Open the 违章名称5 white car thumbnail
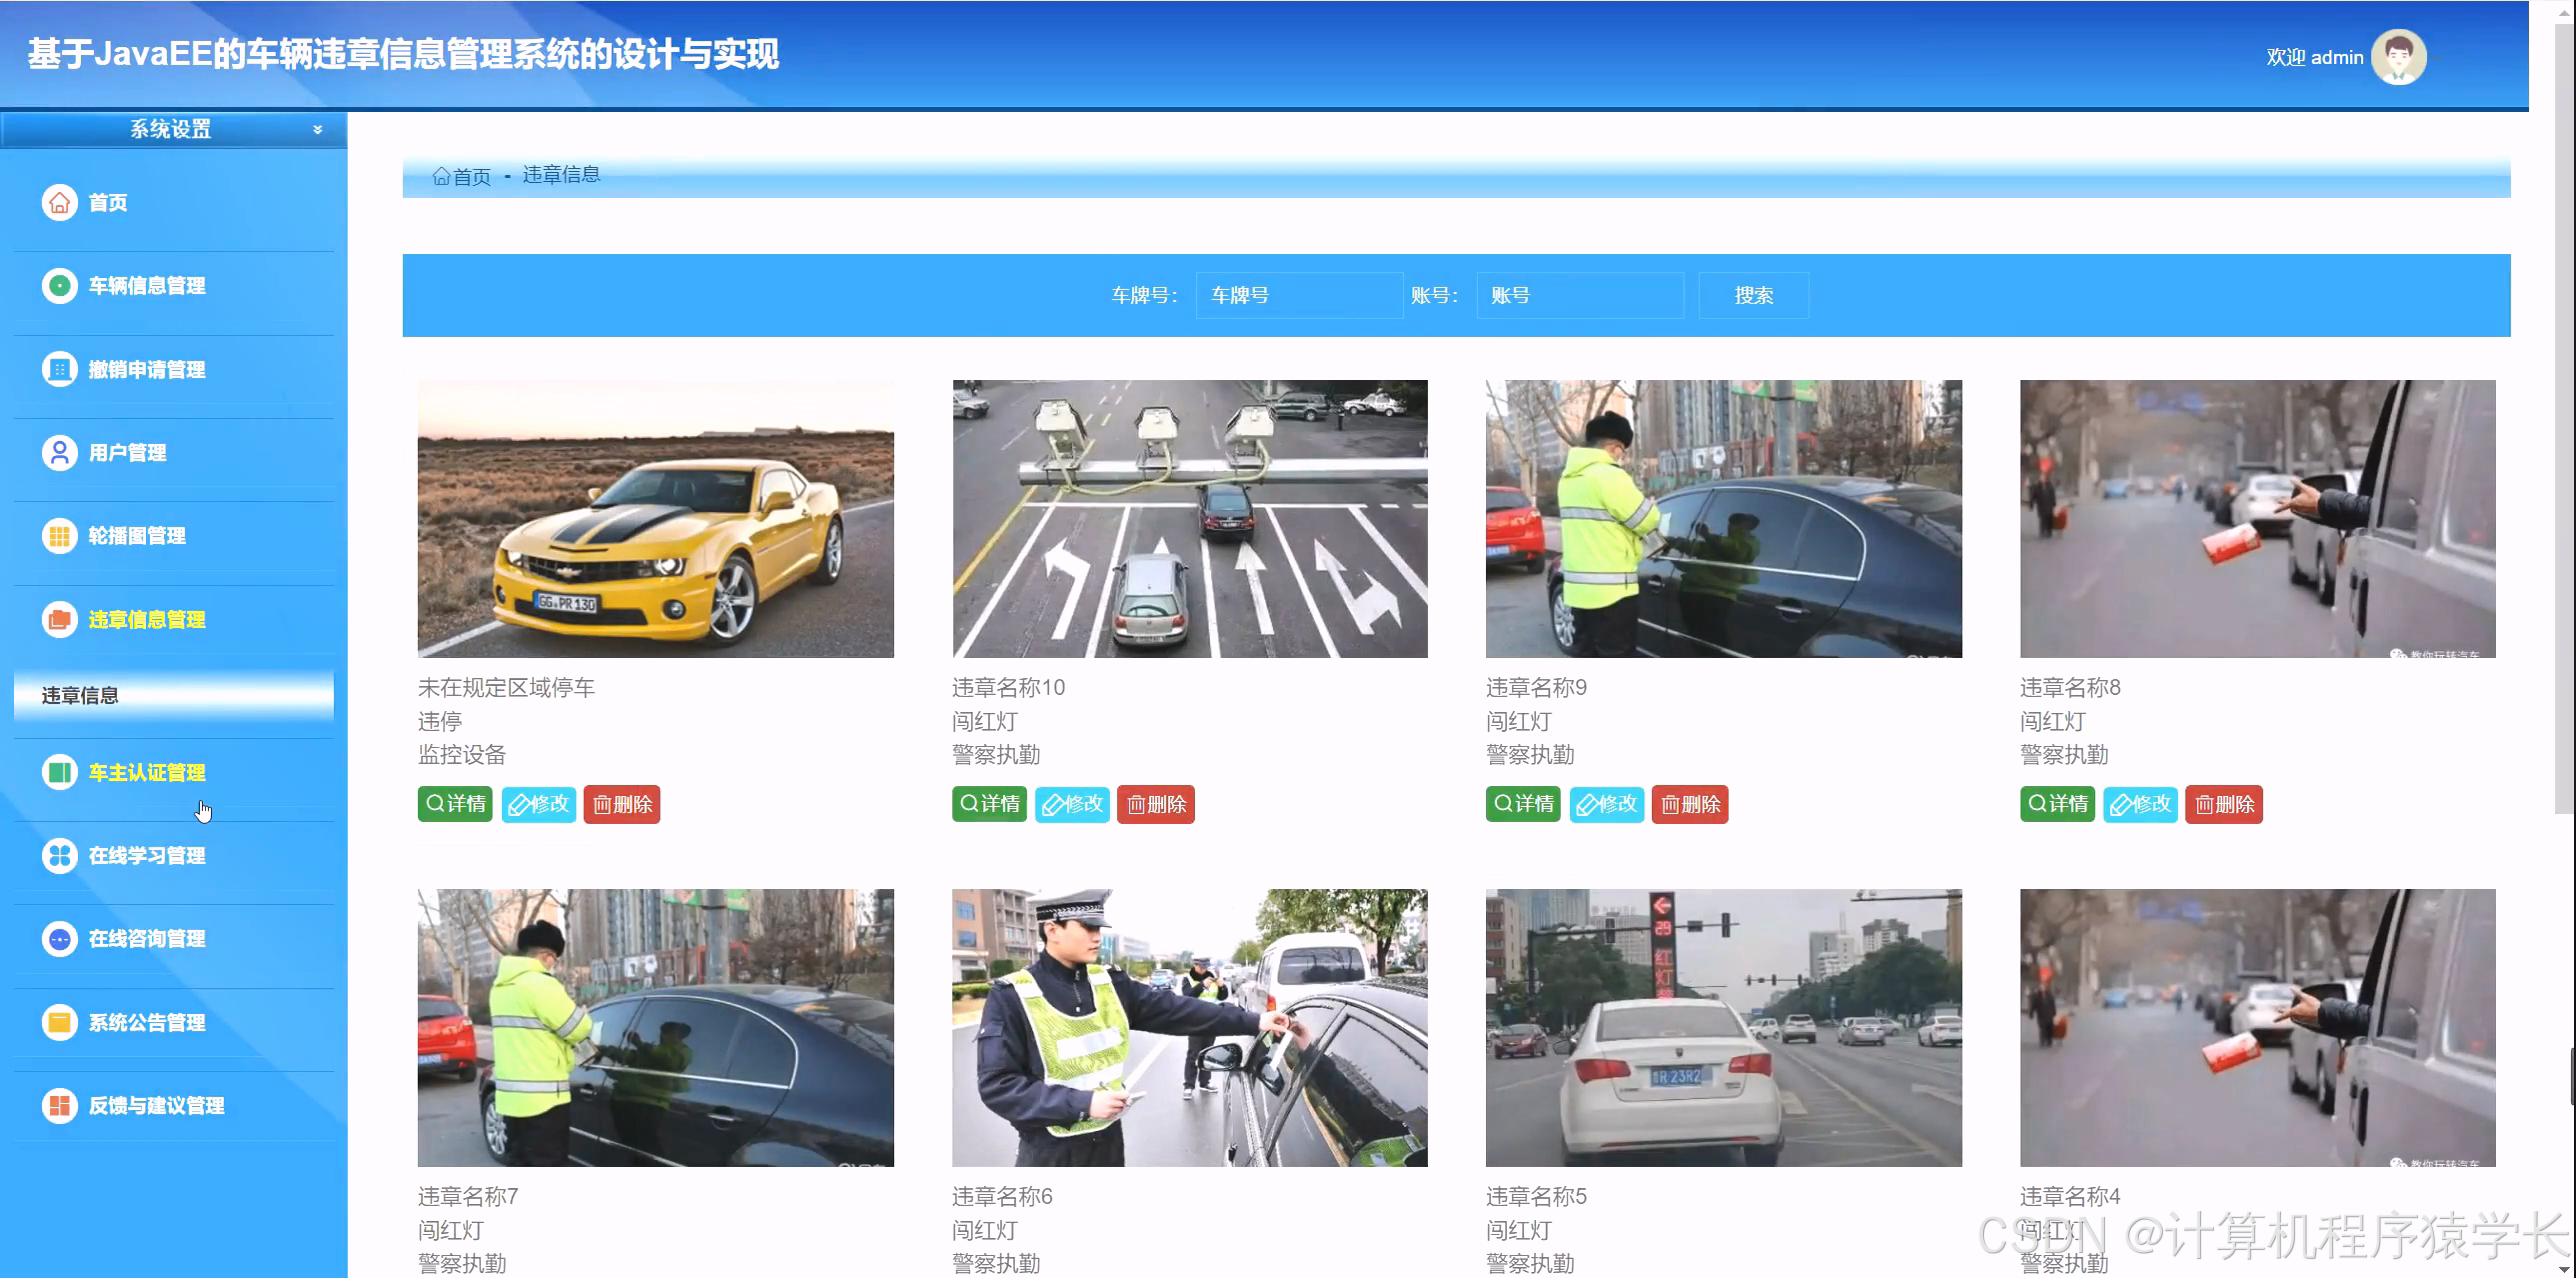 [x=1724, y=1027]
